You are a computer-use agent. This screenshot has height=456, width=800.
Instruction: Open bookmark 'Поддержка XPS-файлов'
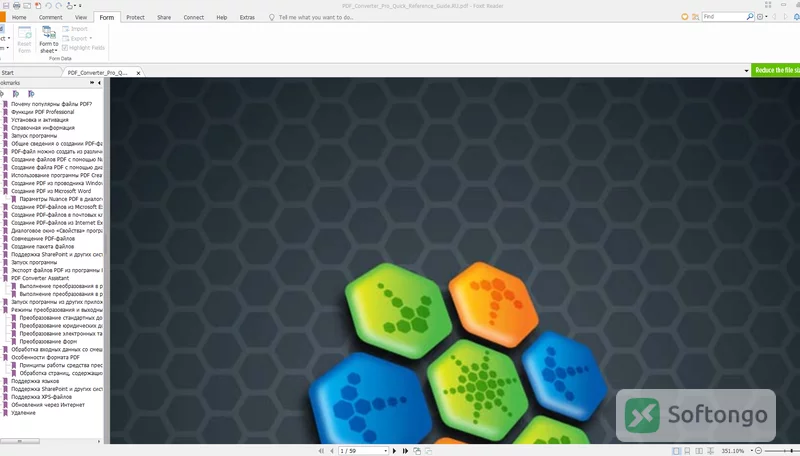click(x=41, y=397)
